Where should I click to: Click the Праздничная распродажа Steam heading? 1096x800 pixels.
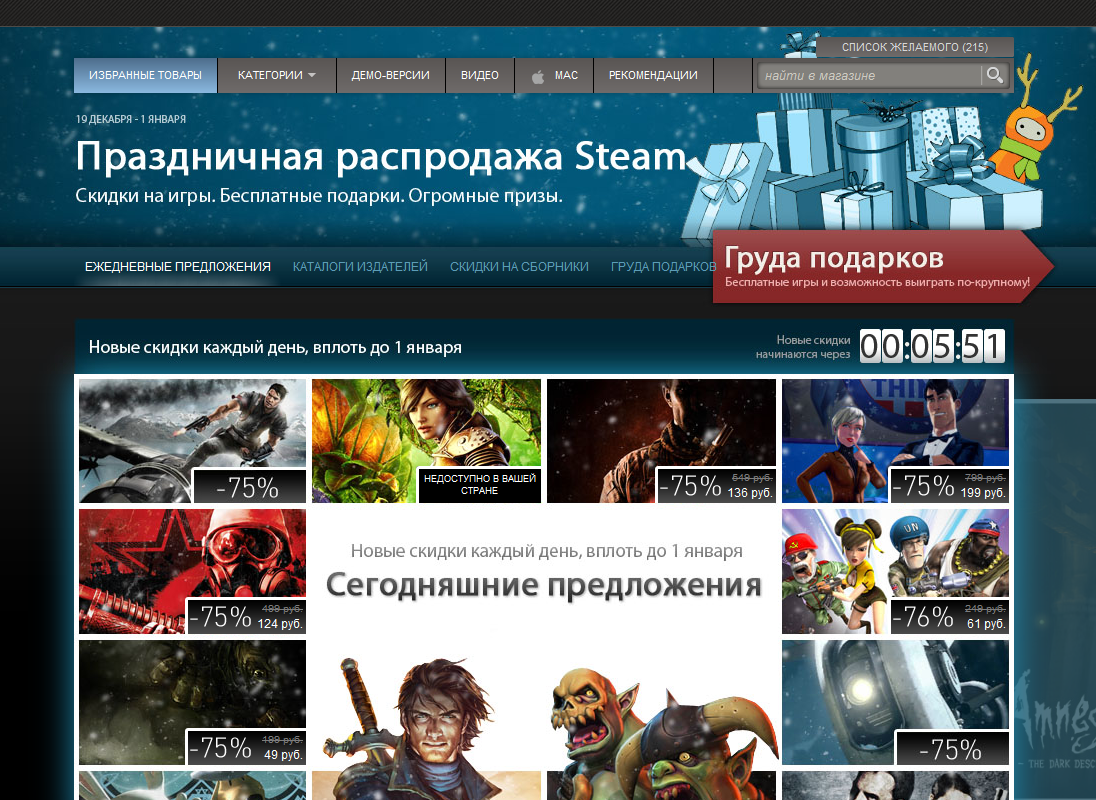[x=382, y=157]
